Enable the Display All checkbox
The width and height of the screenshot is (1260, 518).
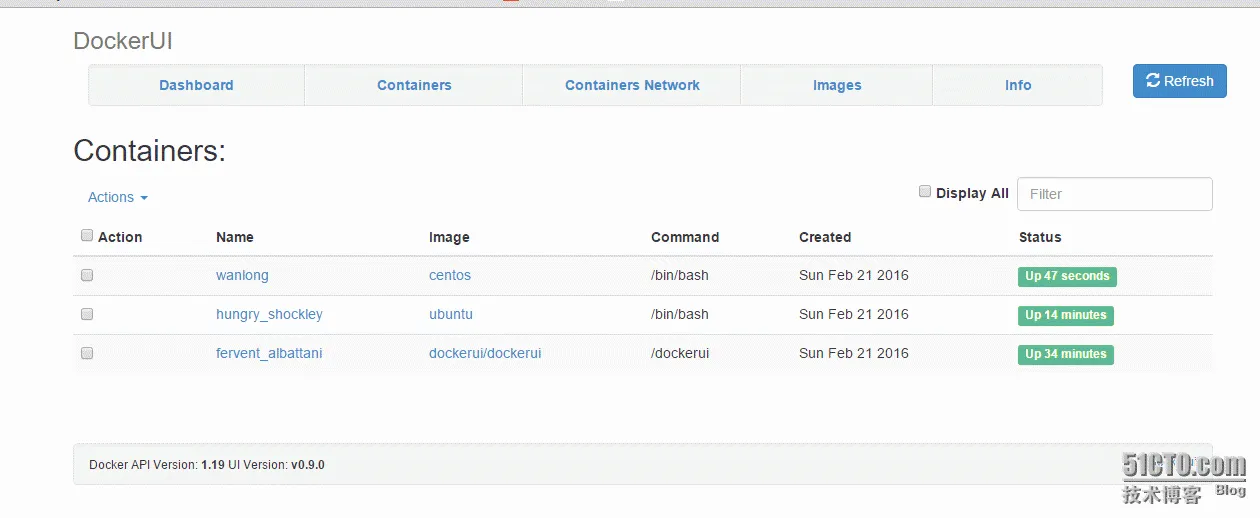tap(925, 192)
